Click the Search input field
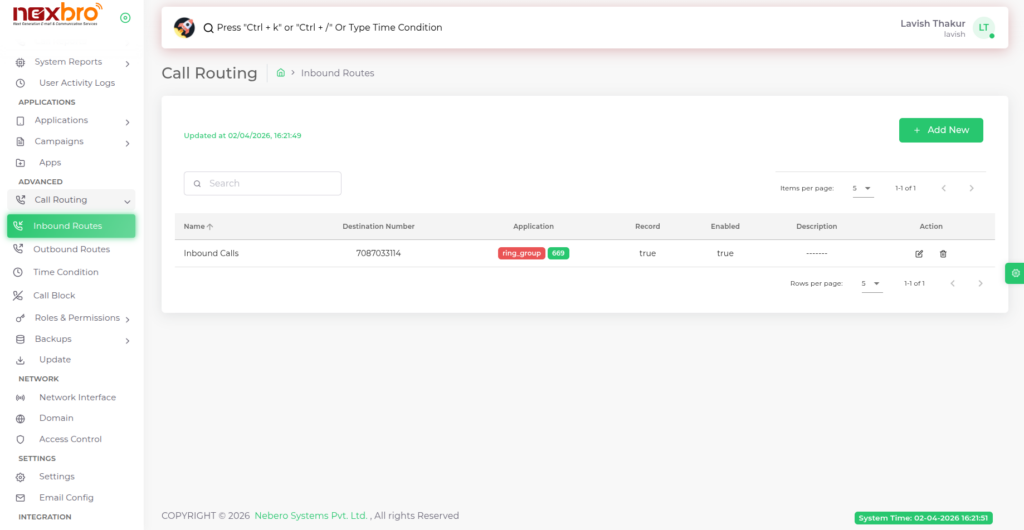The image size is (1024, 530). pyautogui.click(x=263, y=184)
